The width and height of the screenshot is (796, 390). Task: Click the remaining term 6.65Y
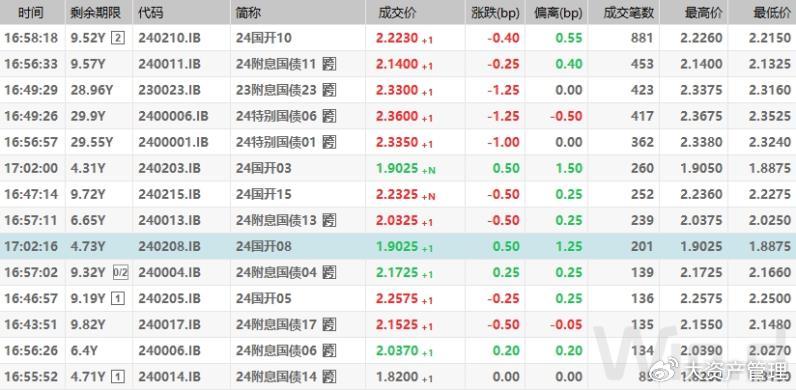(x=88, y=220)
